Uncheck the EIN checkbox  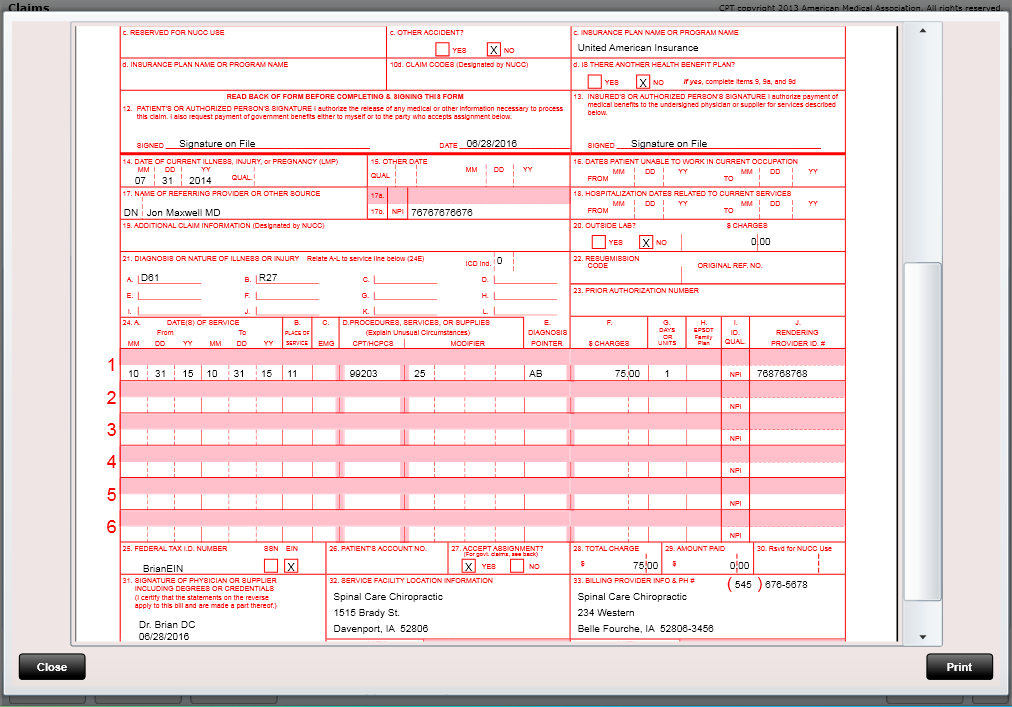click(289, 564)
